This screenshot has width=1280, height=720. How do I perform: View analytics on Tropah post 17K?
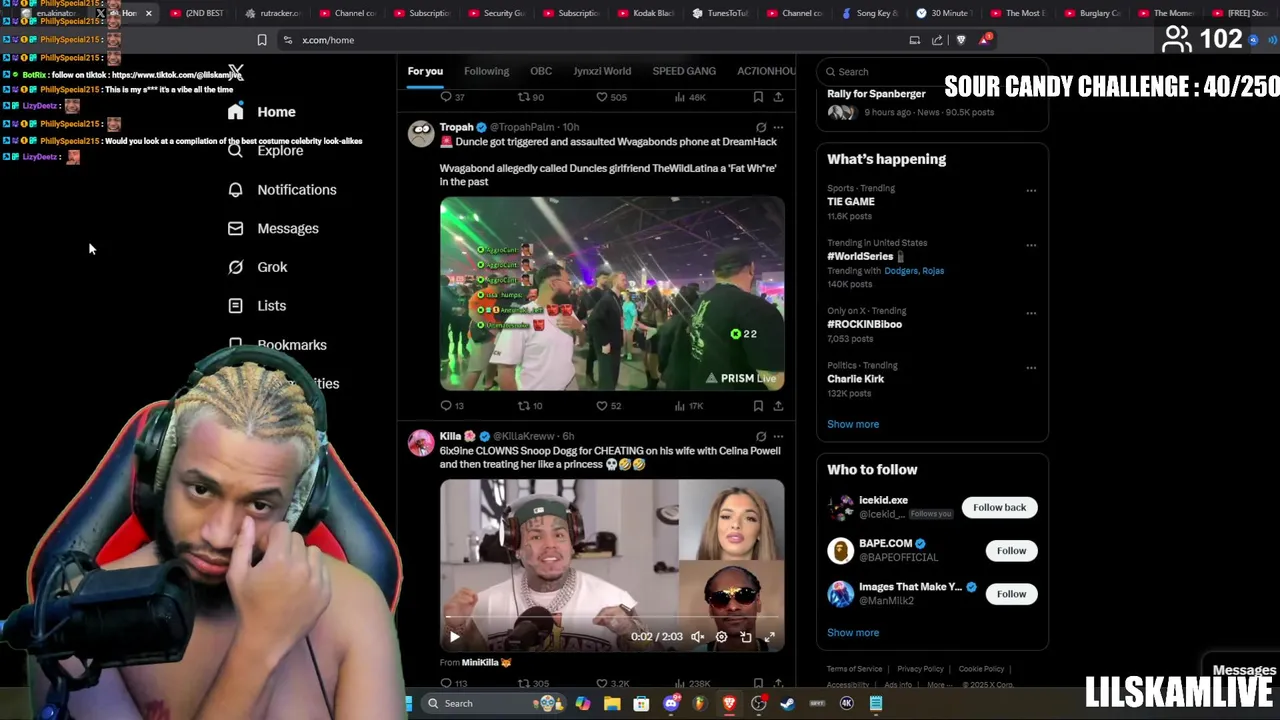click(x=689, y=405)
